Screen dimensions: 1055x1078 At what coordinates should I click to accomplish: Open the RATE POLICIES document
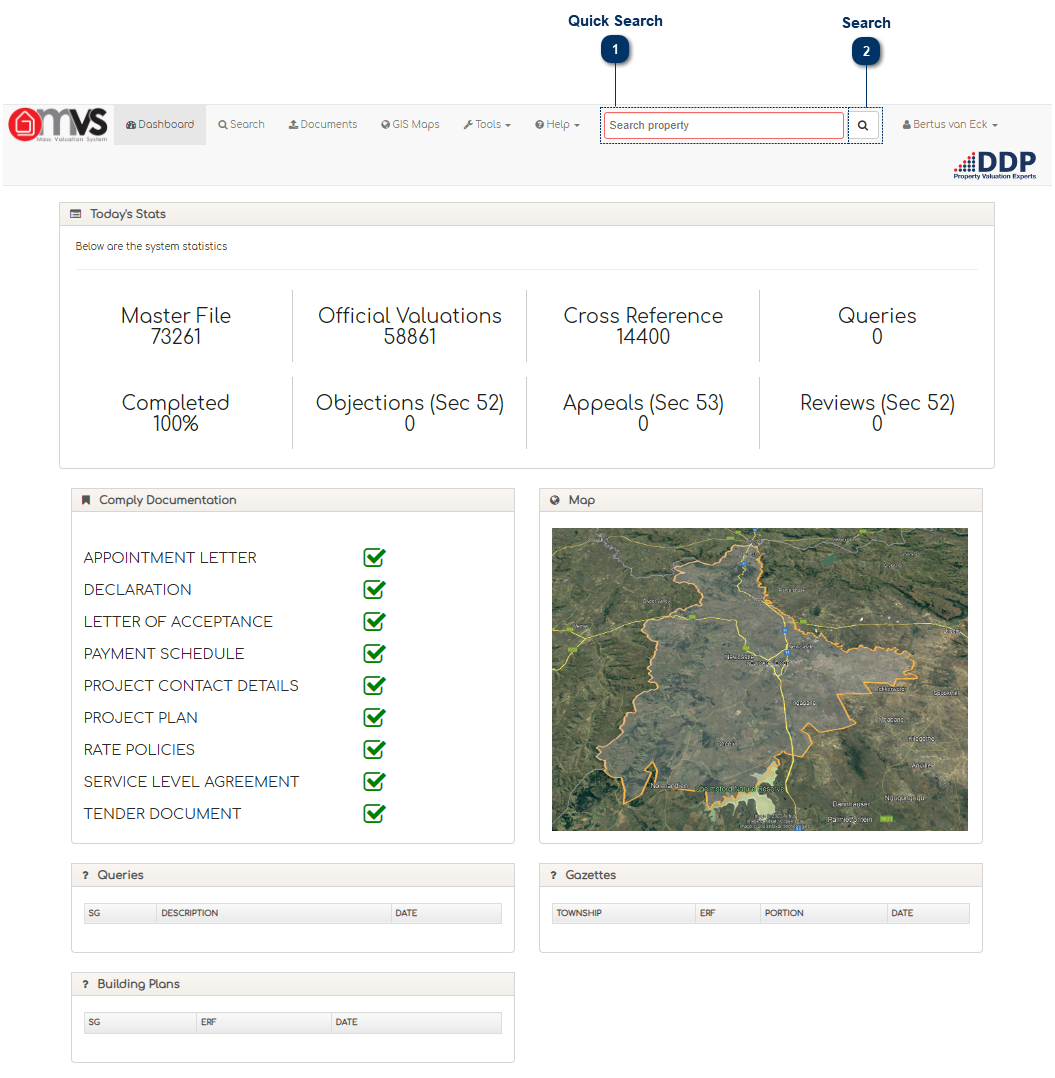point(139,749)
